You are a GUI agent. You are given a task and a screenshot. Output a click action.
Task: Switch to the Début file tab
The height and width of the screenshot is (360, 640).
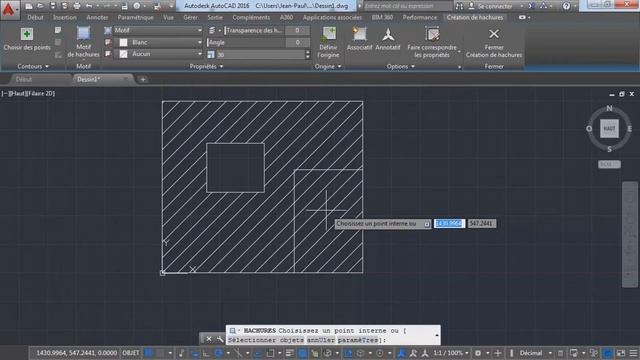coord(24,79)
